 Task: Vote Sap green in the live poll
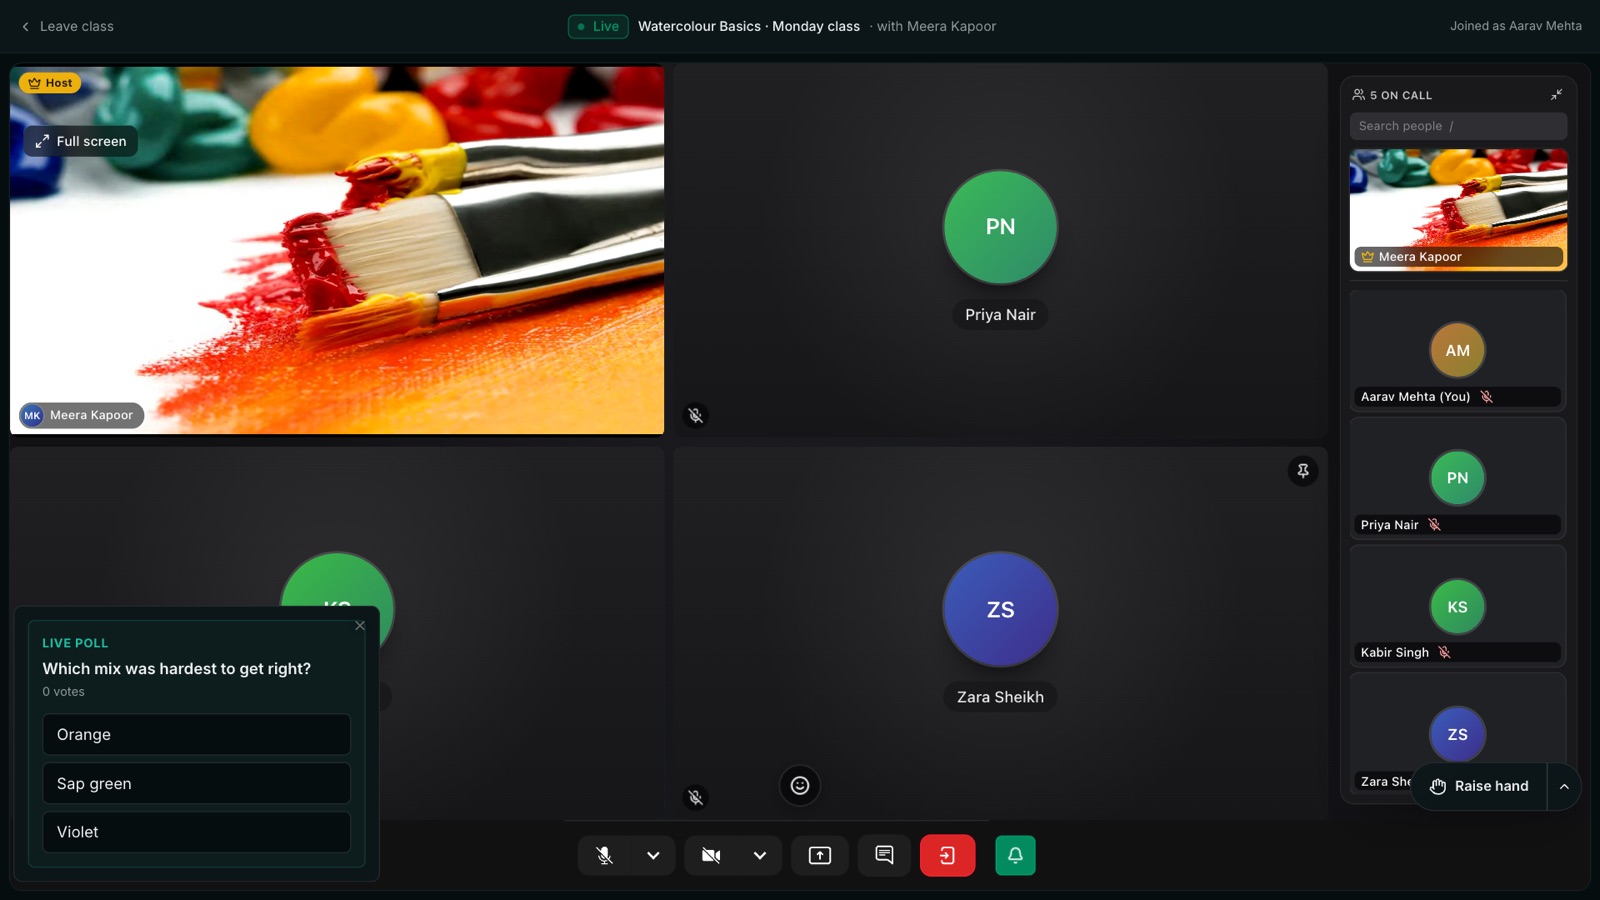[197, 783]
